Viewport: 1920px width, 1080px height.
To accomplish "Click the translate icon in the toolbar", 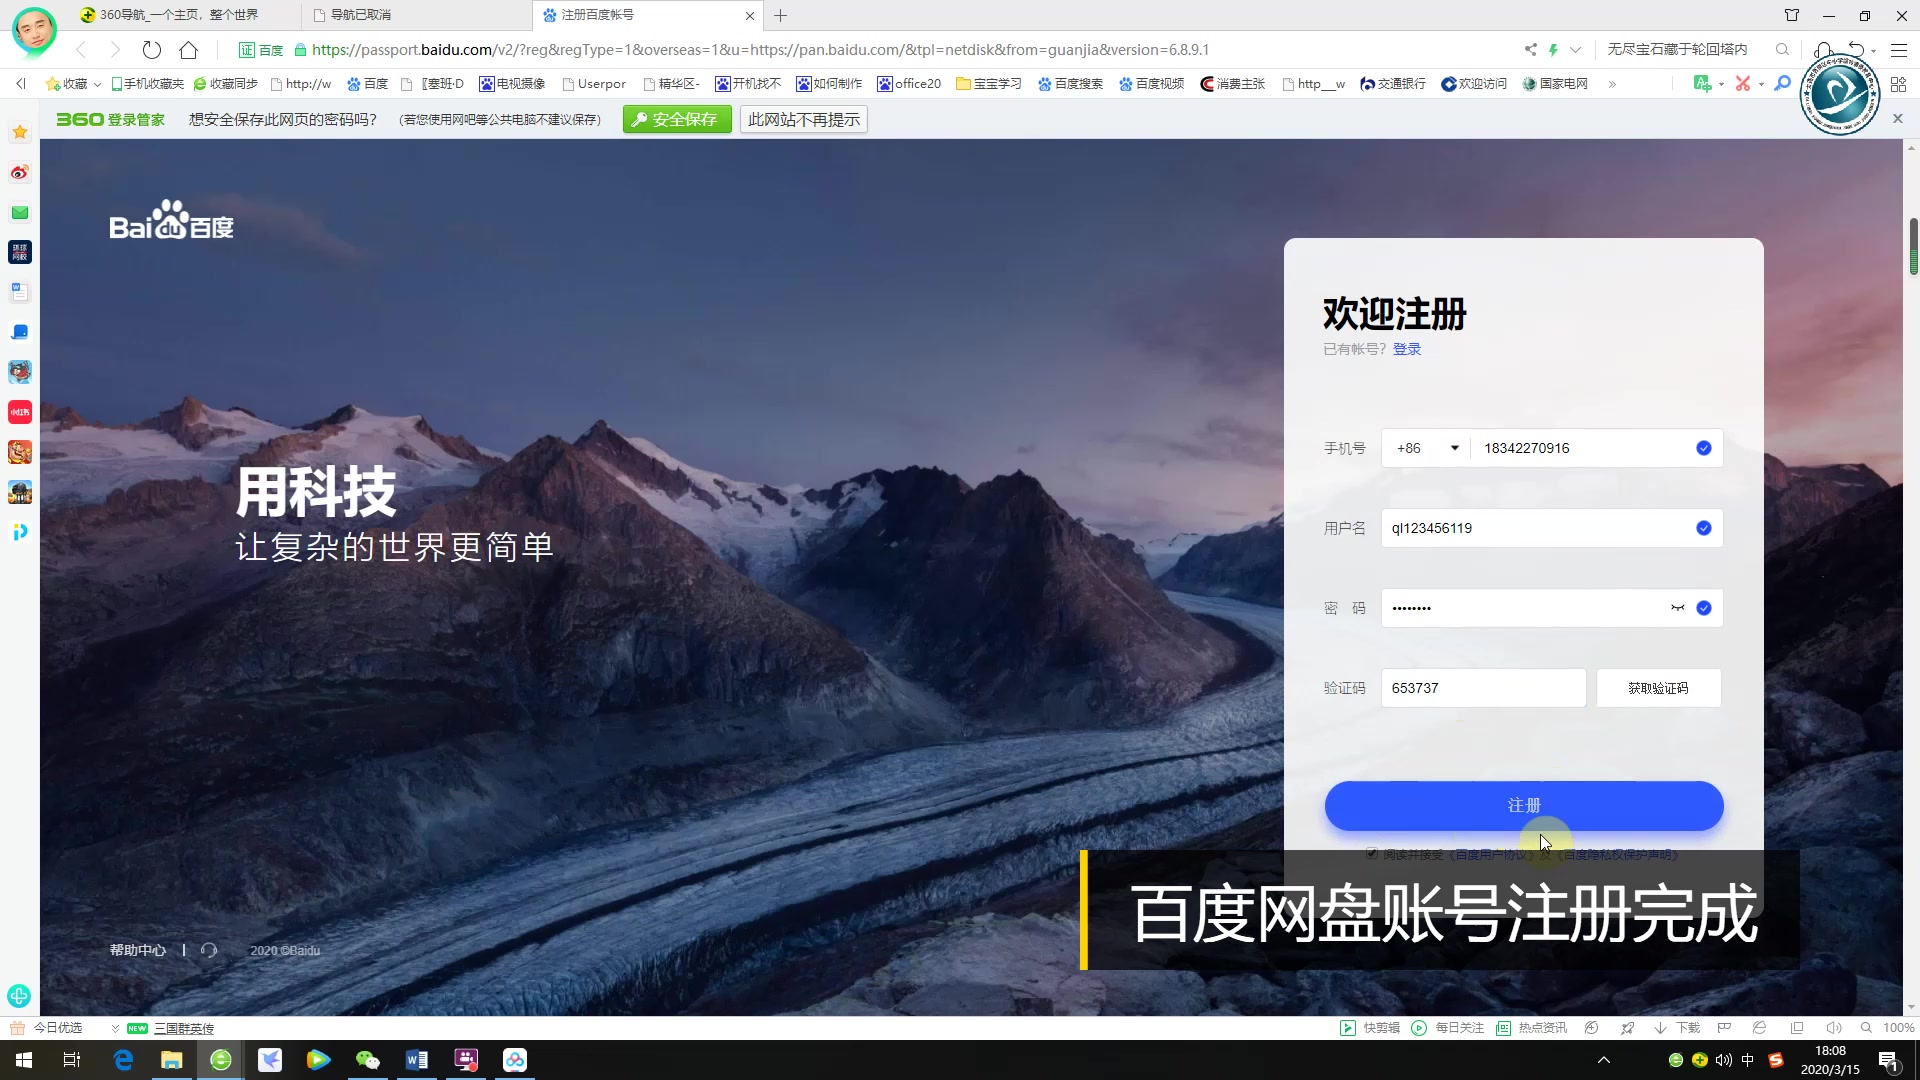I will click(1703, 84).
